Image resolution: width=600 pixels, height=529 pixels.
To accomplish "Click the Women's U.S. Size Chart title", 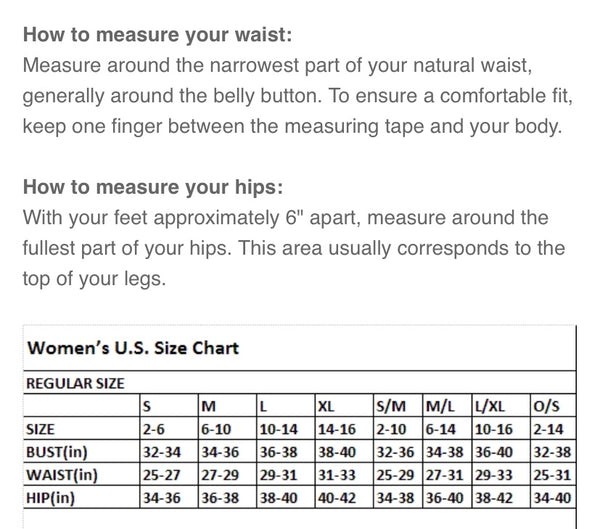I will click(x=133, y=348).
